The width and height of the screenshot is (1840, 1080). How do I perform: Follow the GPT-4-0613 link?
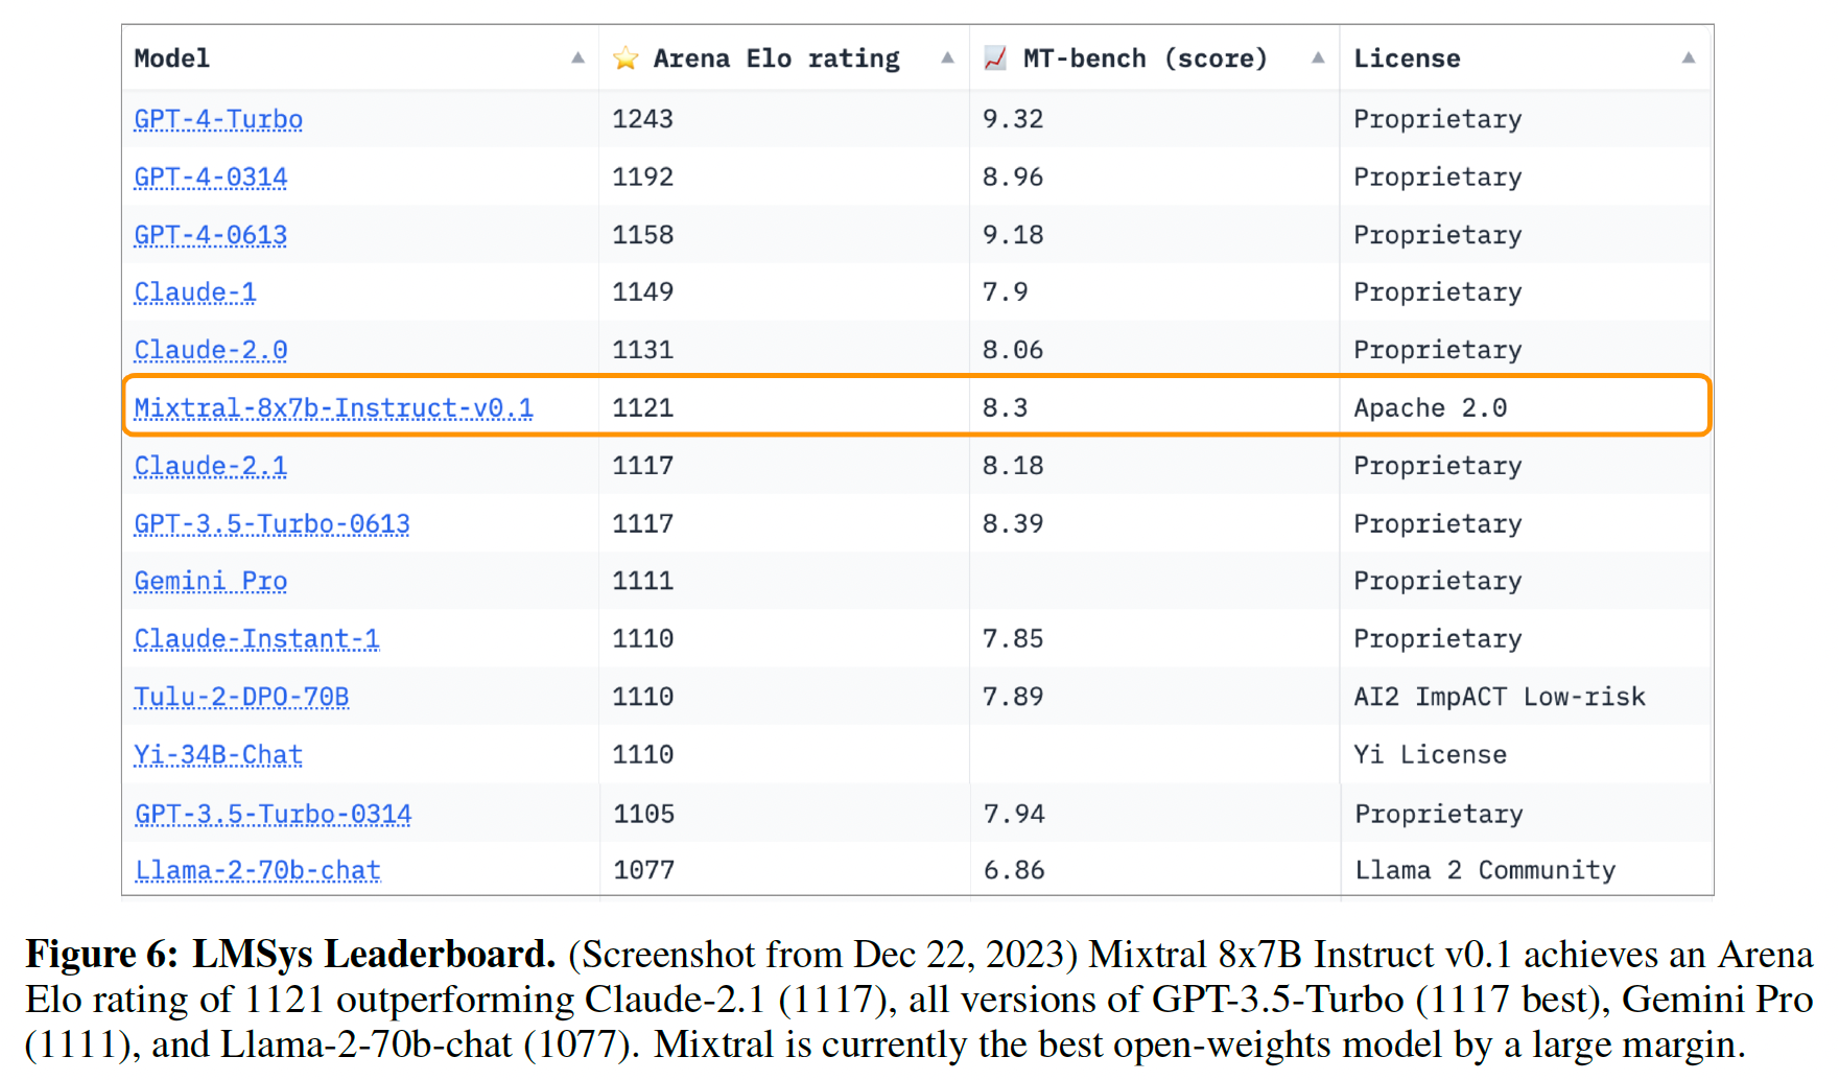coord(210,235)
